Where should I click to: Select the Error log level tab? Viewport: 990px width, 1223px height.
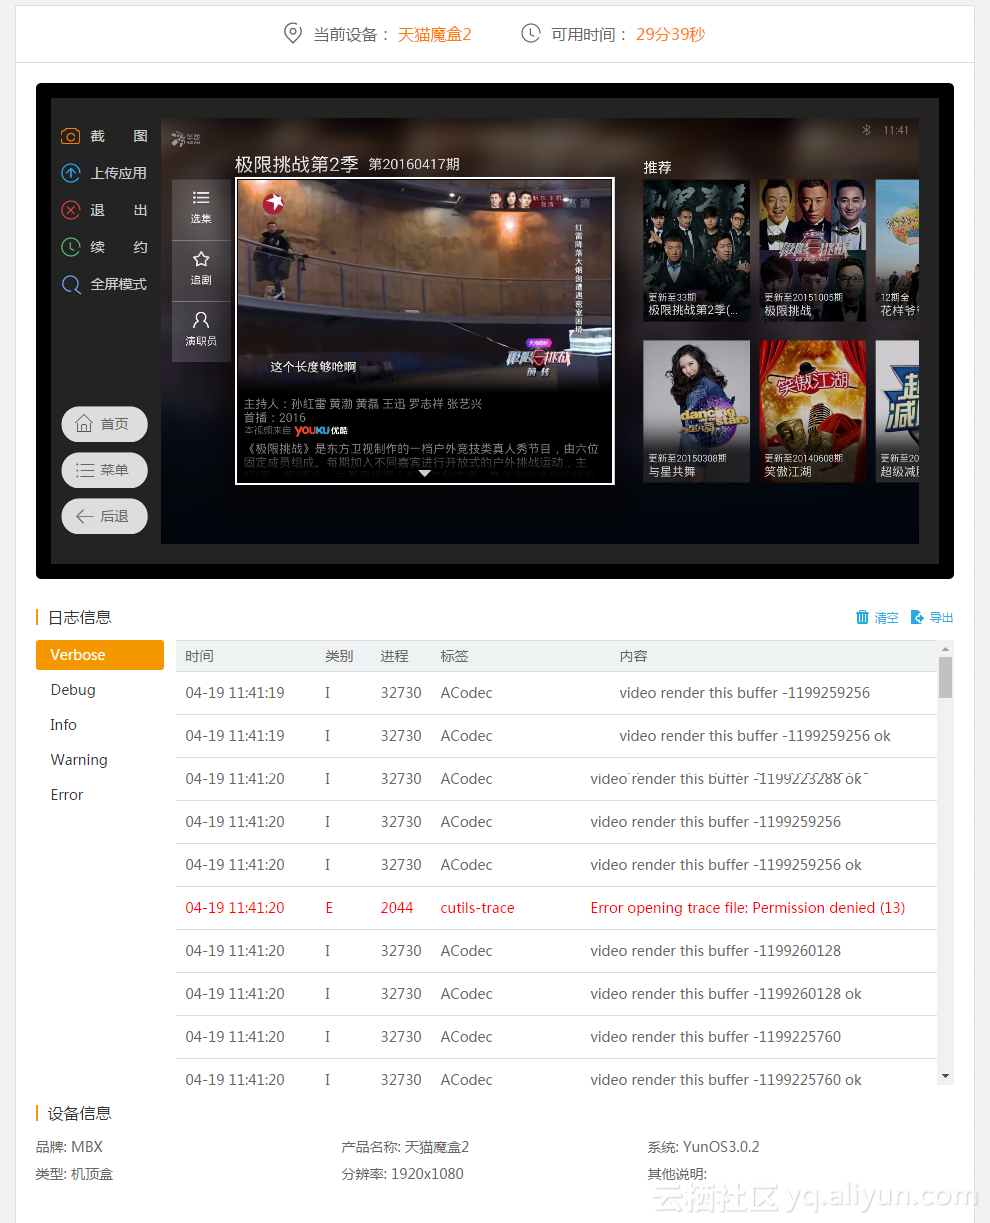click(67, 795)
